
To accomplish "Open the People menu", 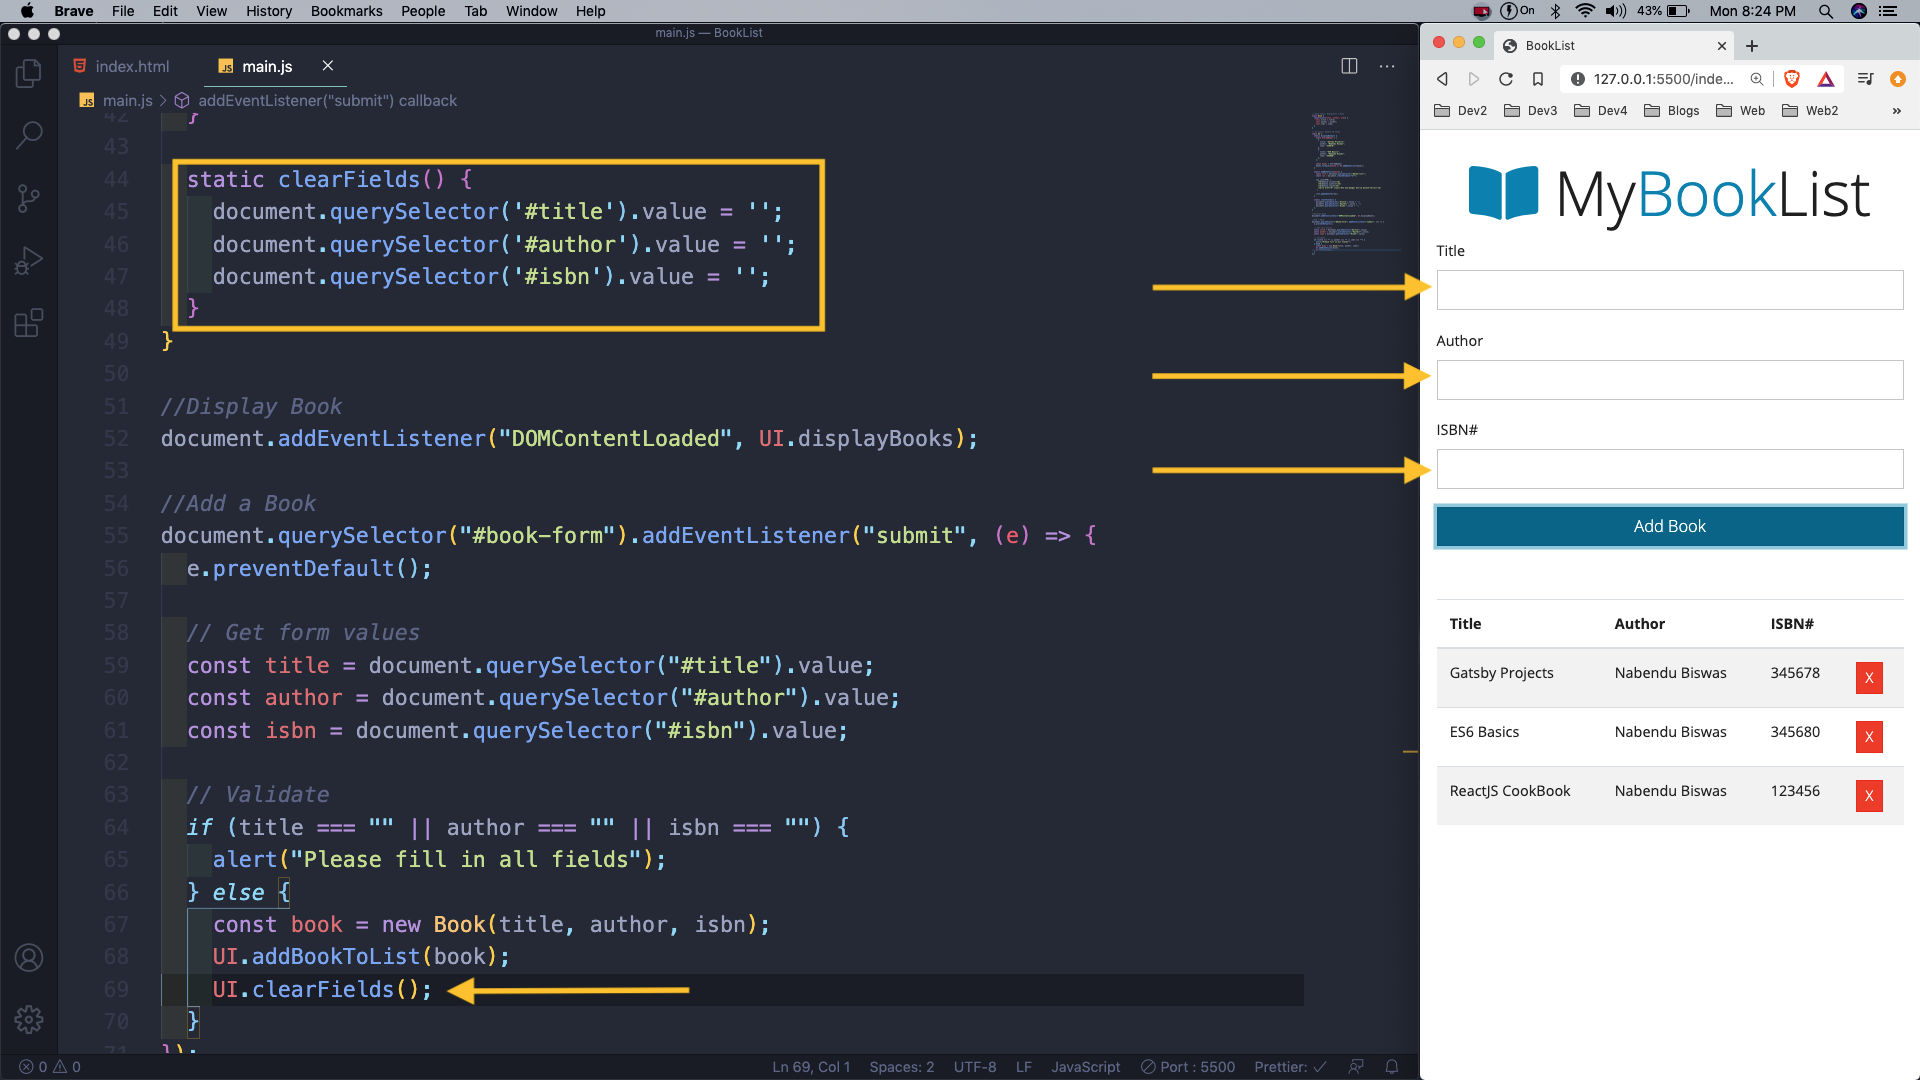I will pyautogui.click(x=423, y=11).
